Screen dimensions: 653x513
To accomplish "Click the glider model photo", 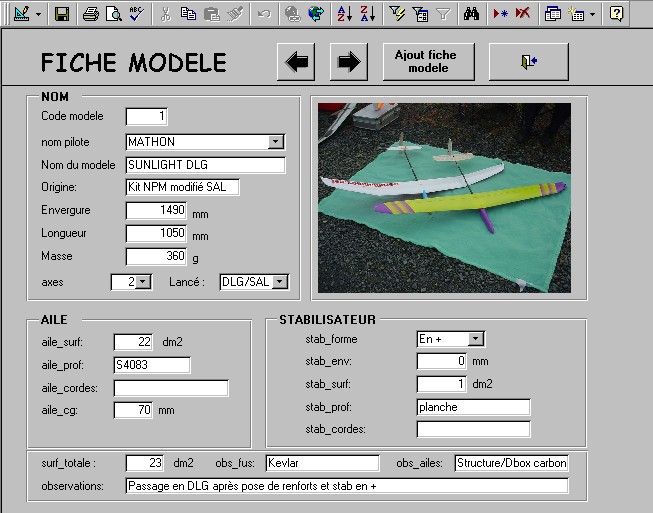I will pyautogui.click(x=444, y=198).
